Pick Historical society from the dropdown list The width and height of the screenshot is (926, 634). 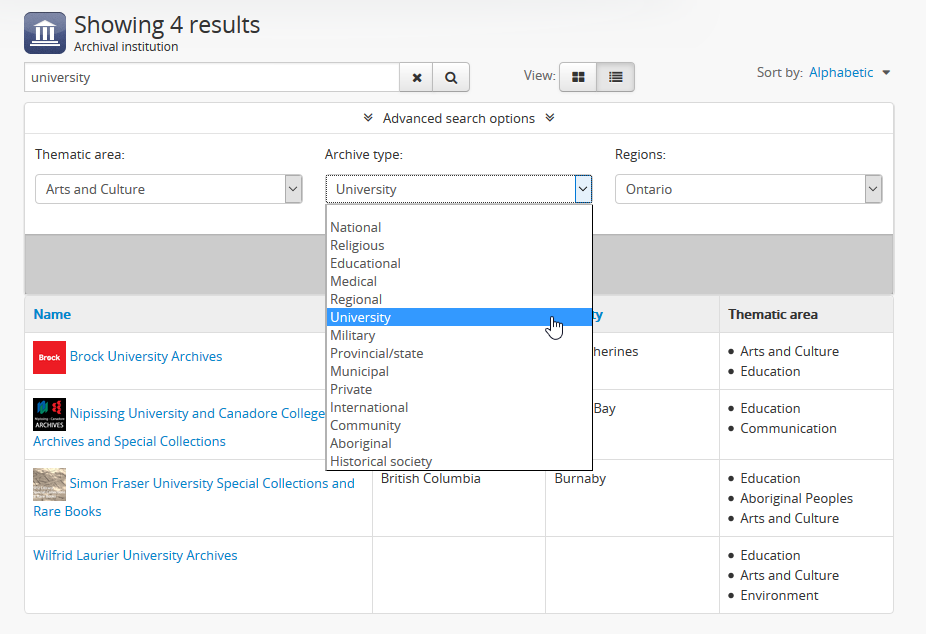381,461
